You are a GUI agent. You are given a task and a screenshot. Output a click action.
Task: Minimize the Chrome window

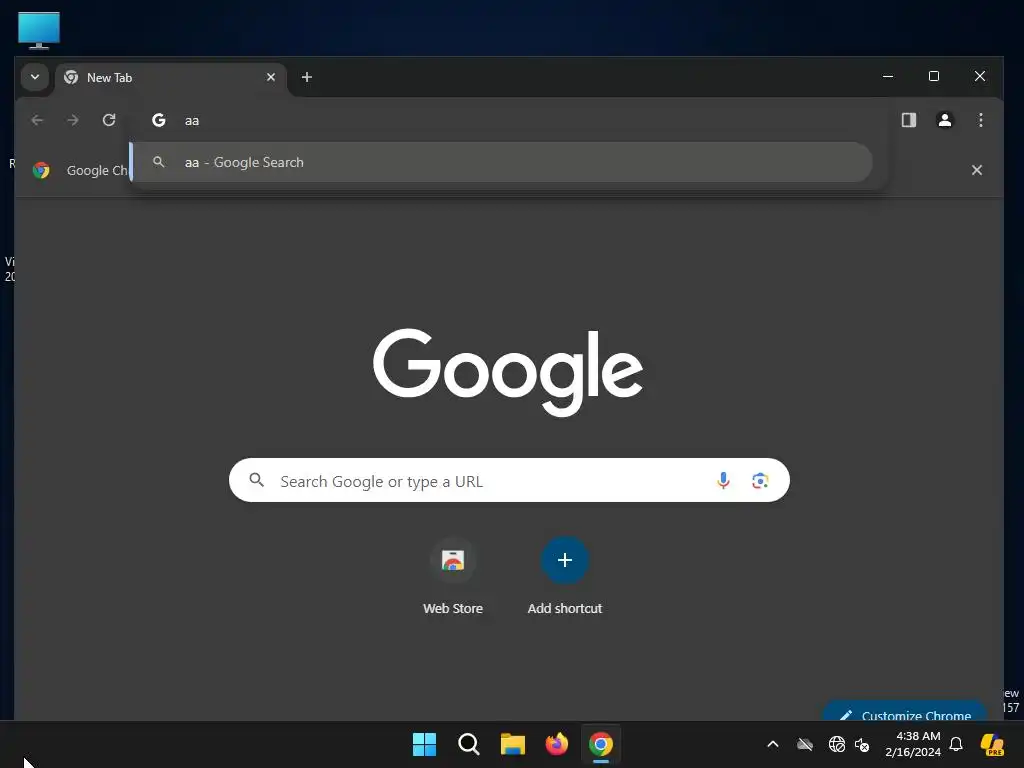888,76
